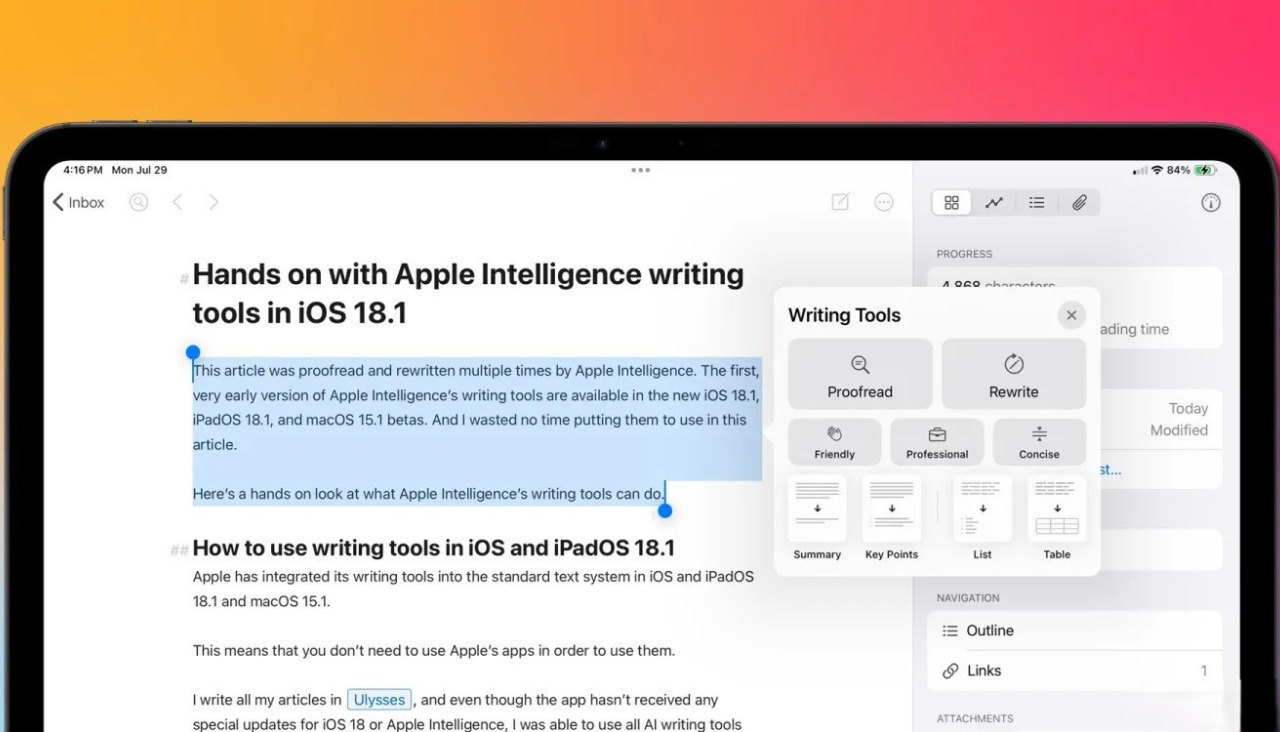Screen dimensions: 1280x732
Task: Convert selection to a List
Action: [x=983, y=518]
